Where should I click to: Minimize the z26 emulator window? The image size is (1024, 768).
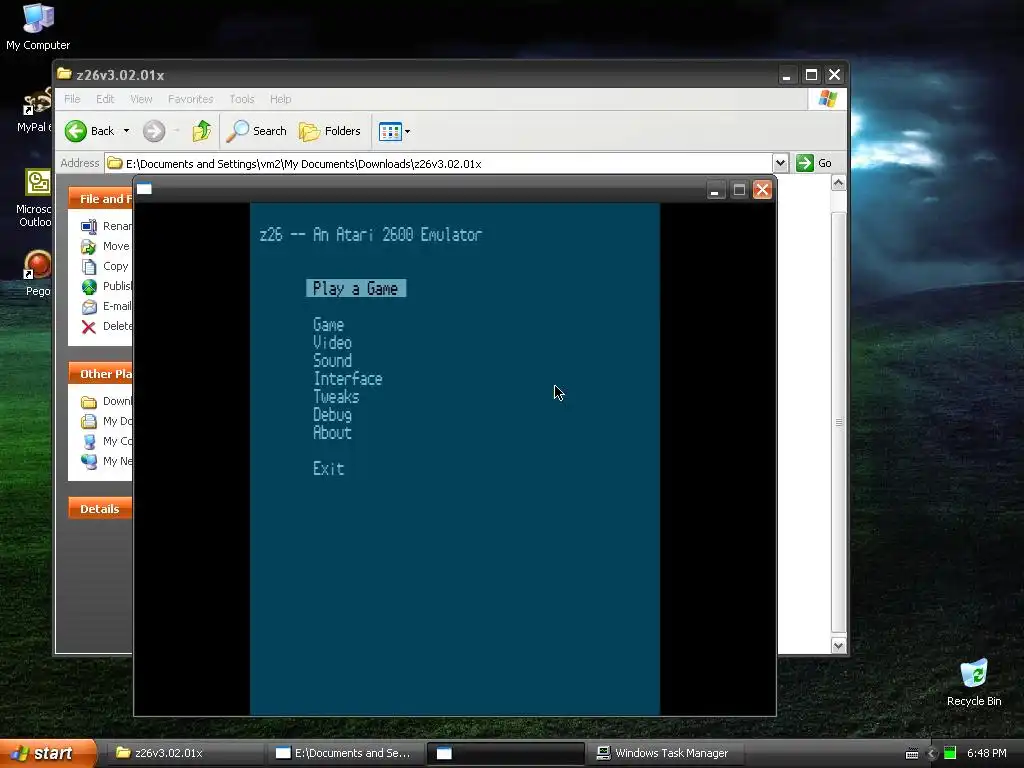pyautogui.click(x=715, y=190)
